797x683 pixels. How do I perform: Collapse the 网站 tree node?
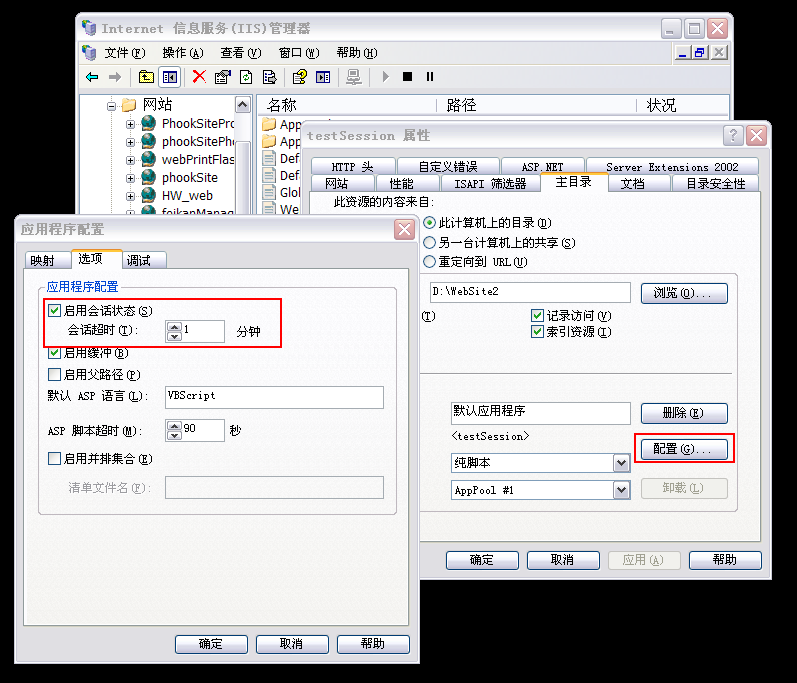111,106
